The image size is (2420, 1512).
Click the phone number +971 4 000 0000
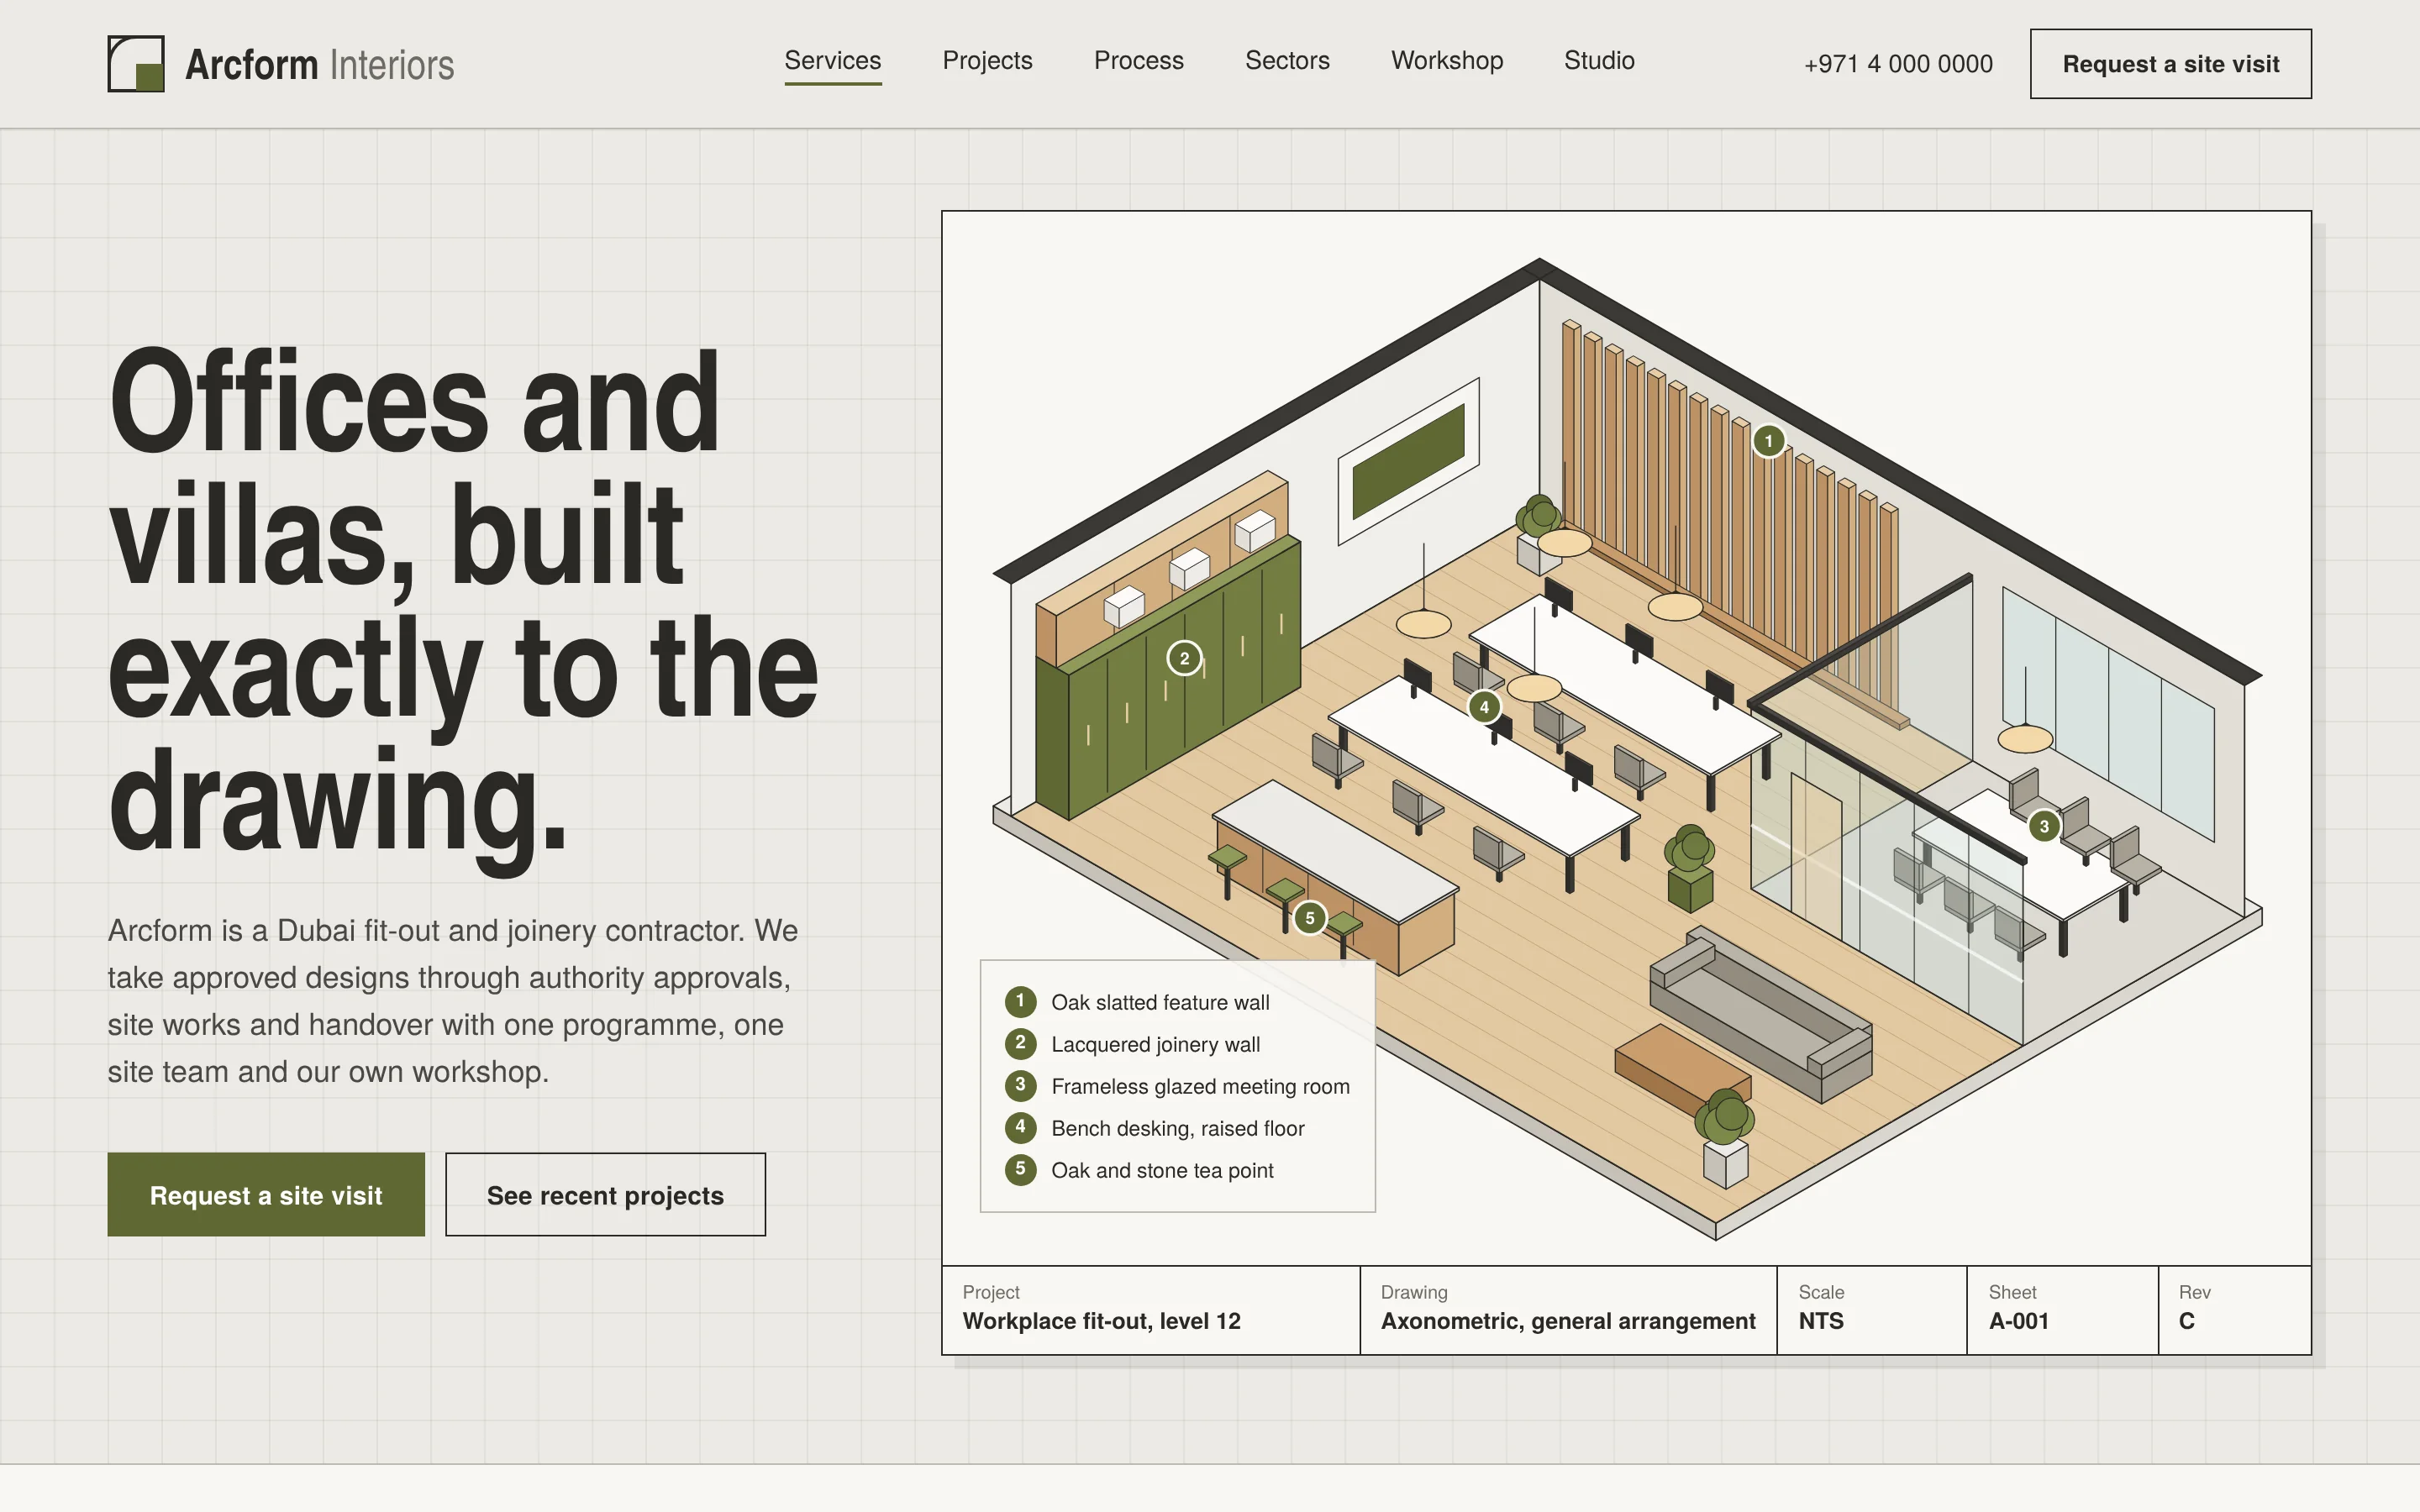[1898, 64]
